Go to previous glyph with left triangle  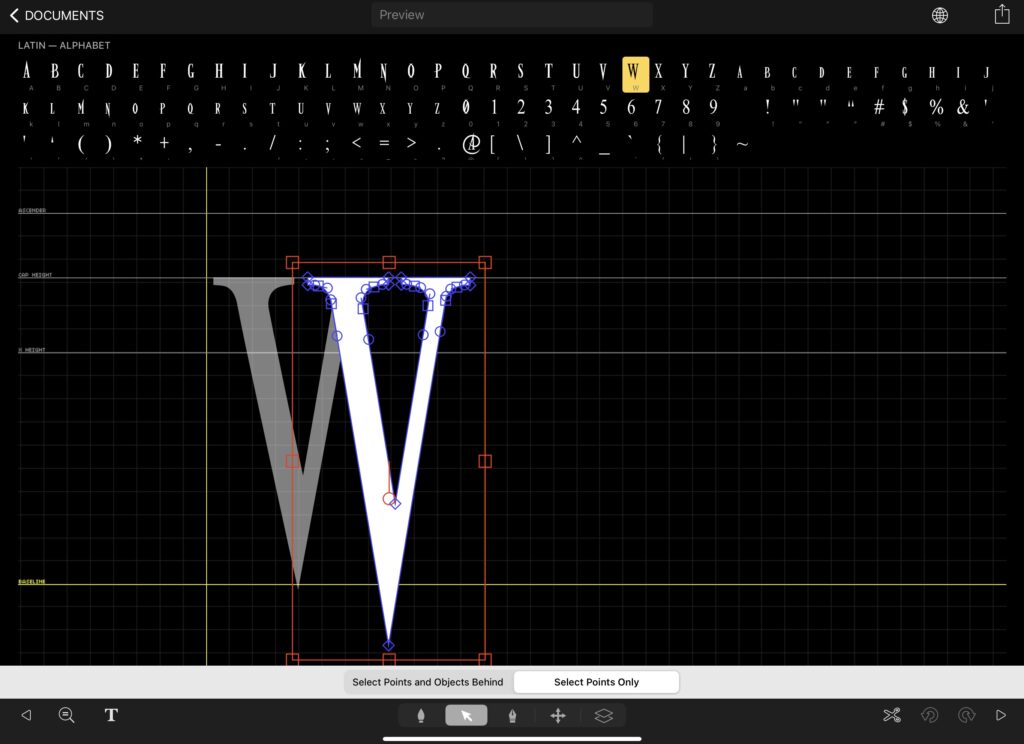point(26,715)
